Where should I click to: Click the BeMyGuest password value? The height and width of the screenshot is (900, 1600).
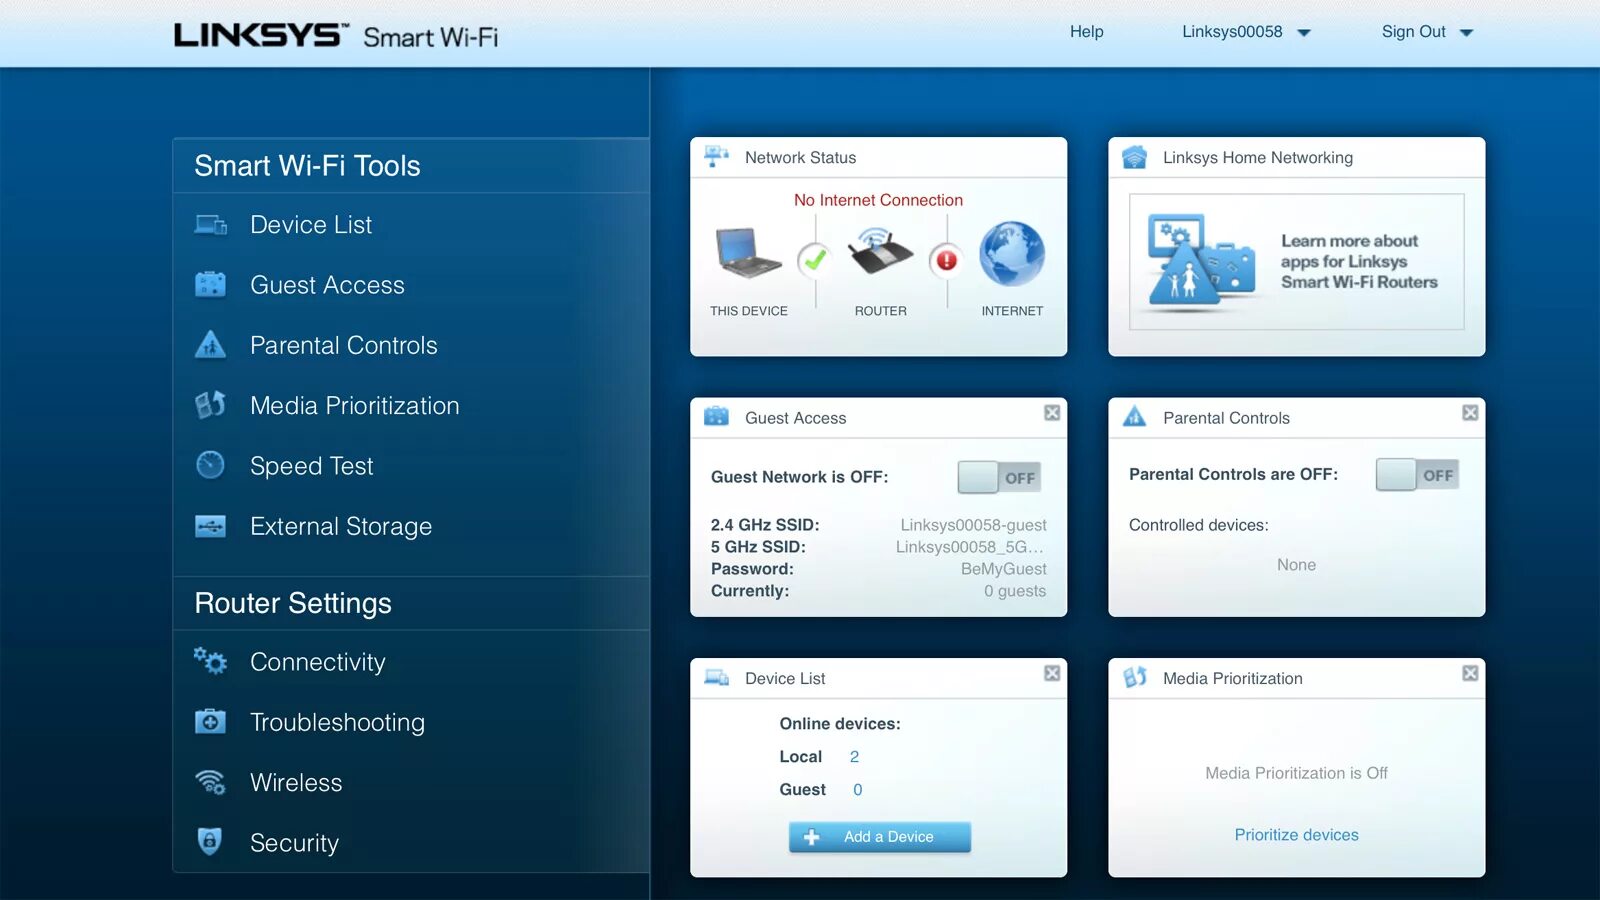tap(1003, 569)
